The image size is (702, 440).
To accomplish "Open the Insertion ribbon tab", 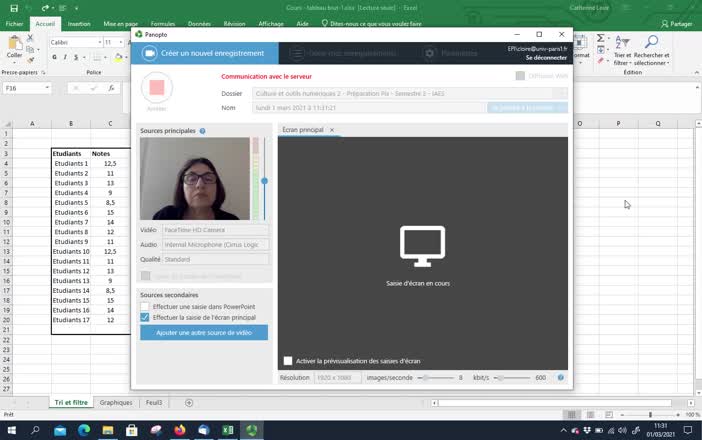I will [79, 23].
